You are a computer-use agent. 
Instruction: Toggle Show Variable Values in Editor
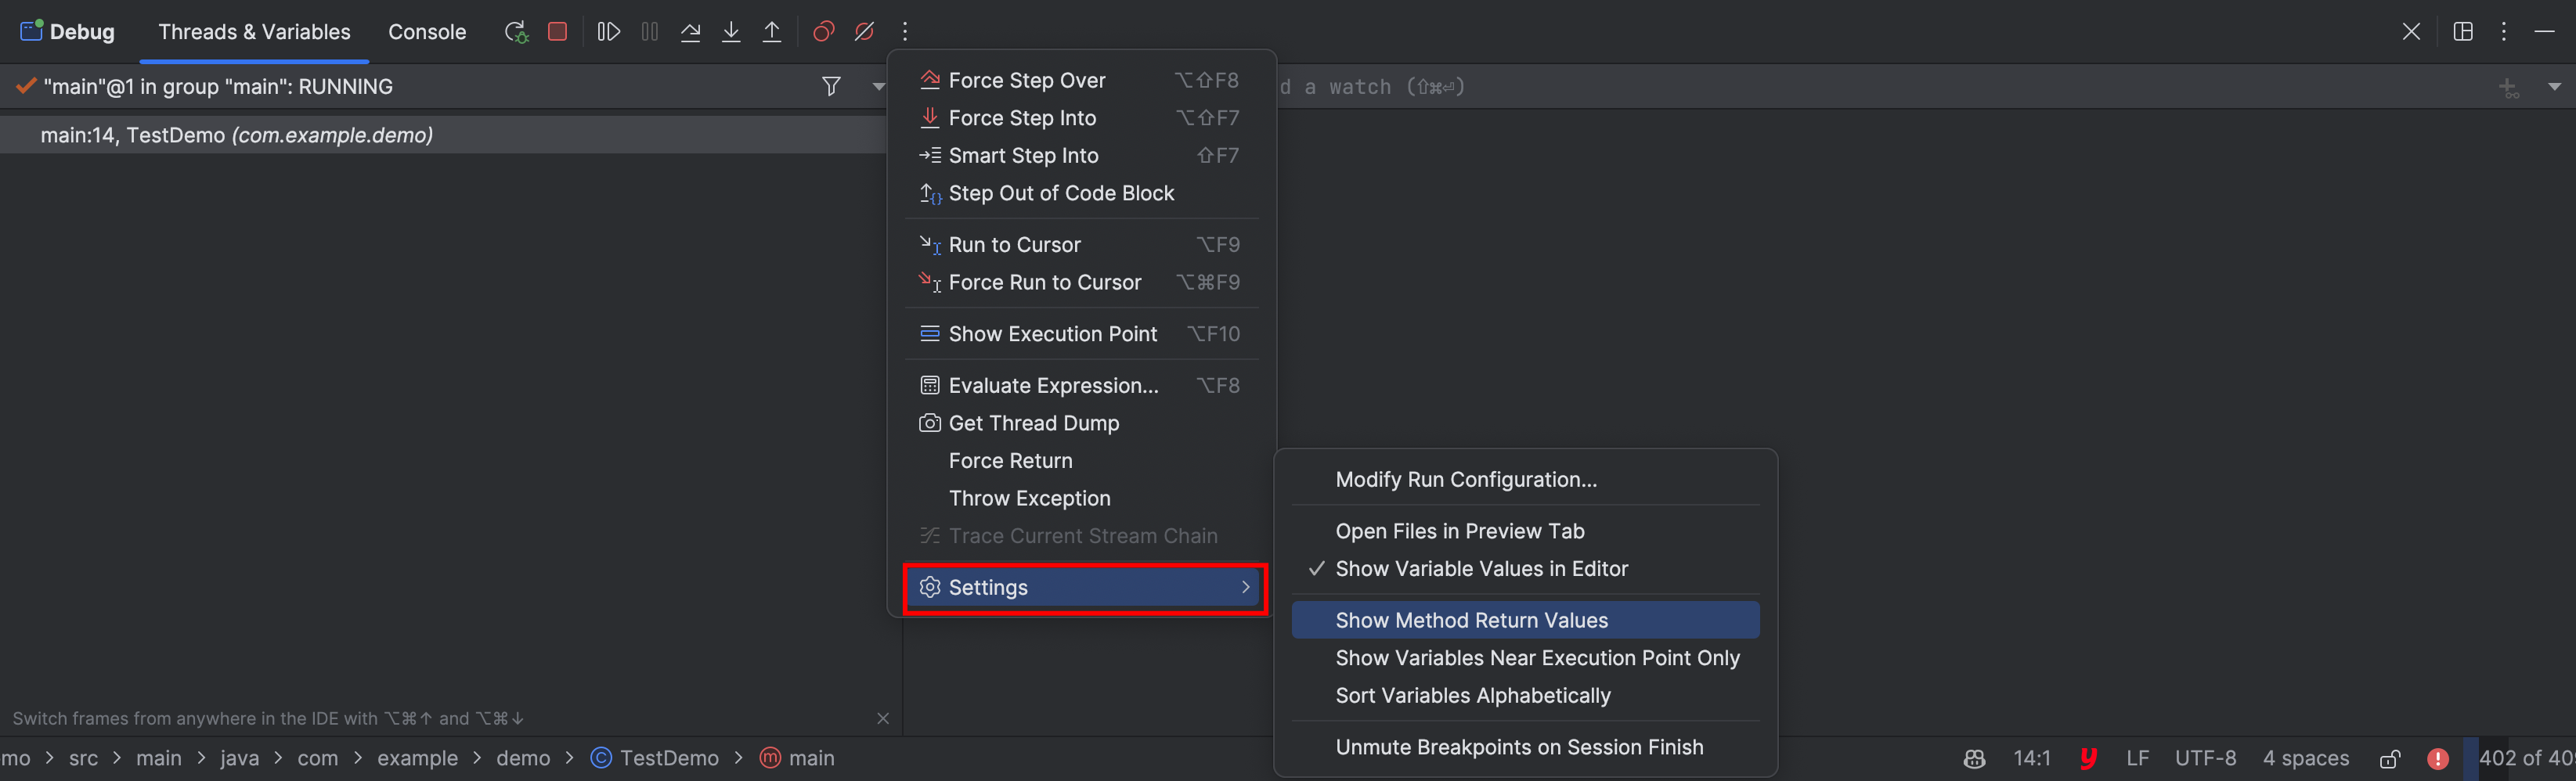coord(1481,569)
